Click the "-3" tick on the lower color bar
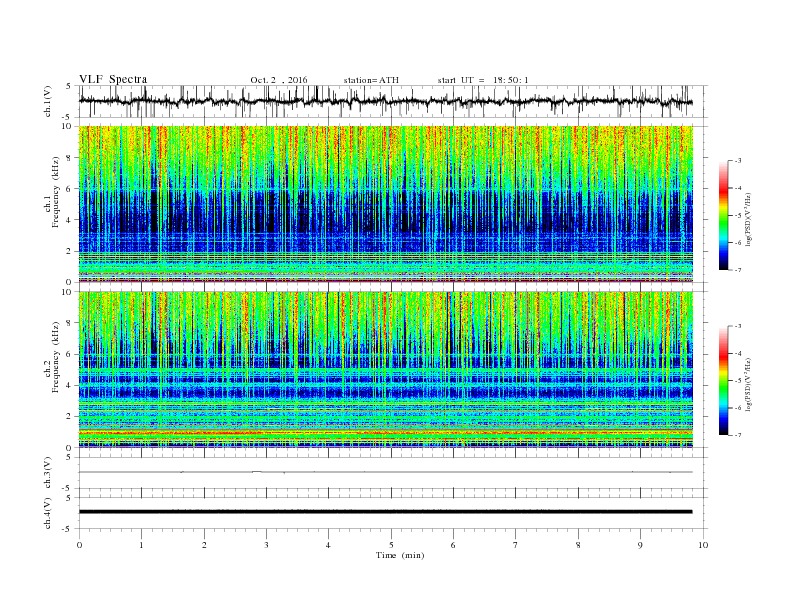 (737, 326)
